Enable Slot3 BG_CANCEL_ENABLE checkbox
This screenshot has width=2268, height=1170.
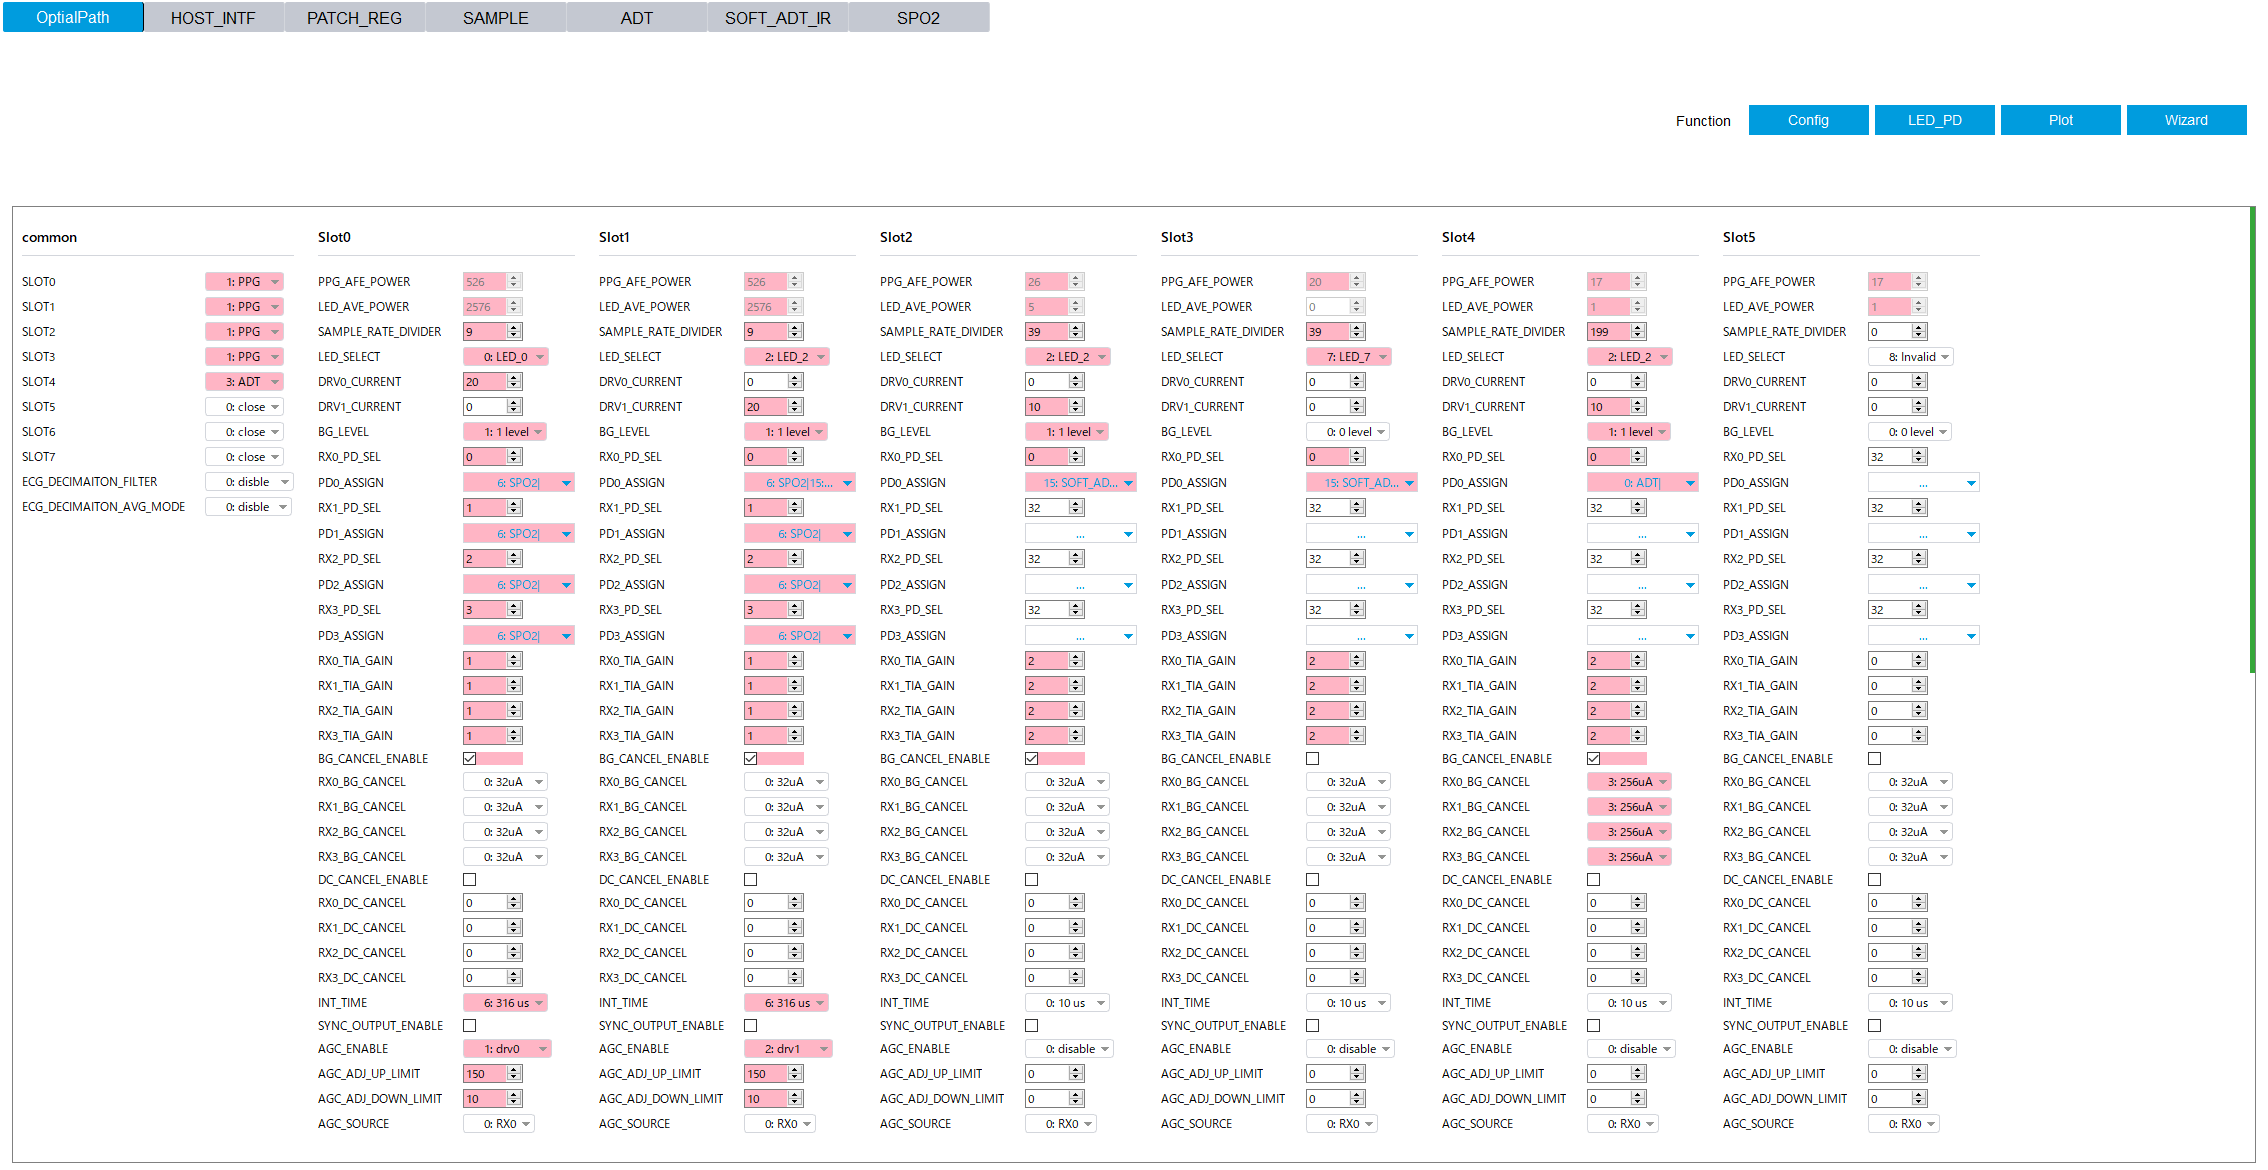coord(1313,759)
